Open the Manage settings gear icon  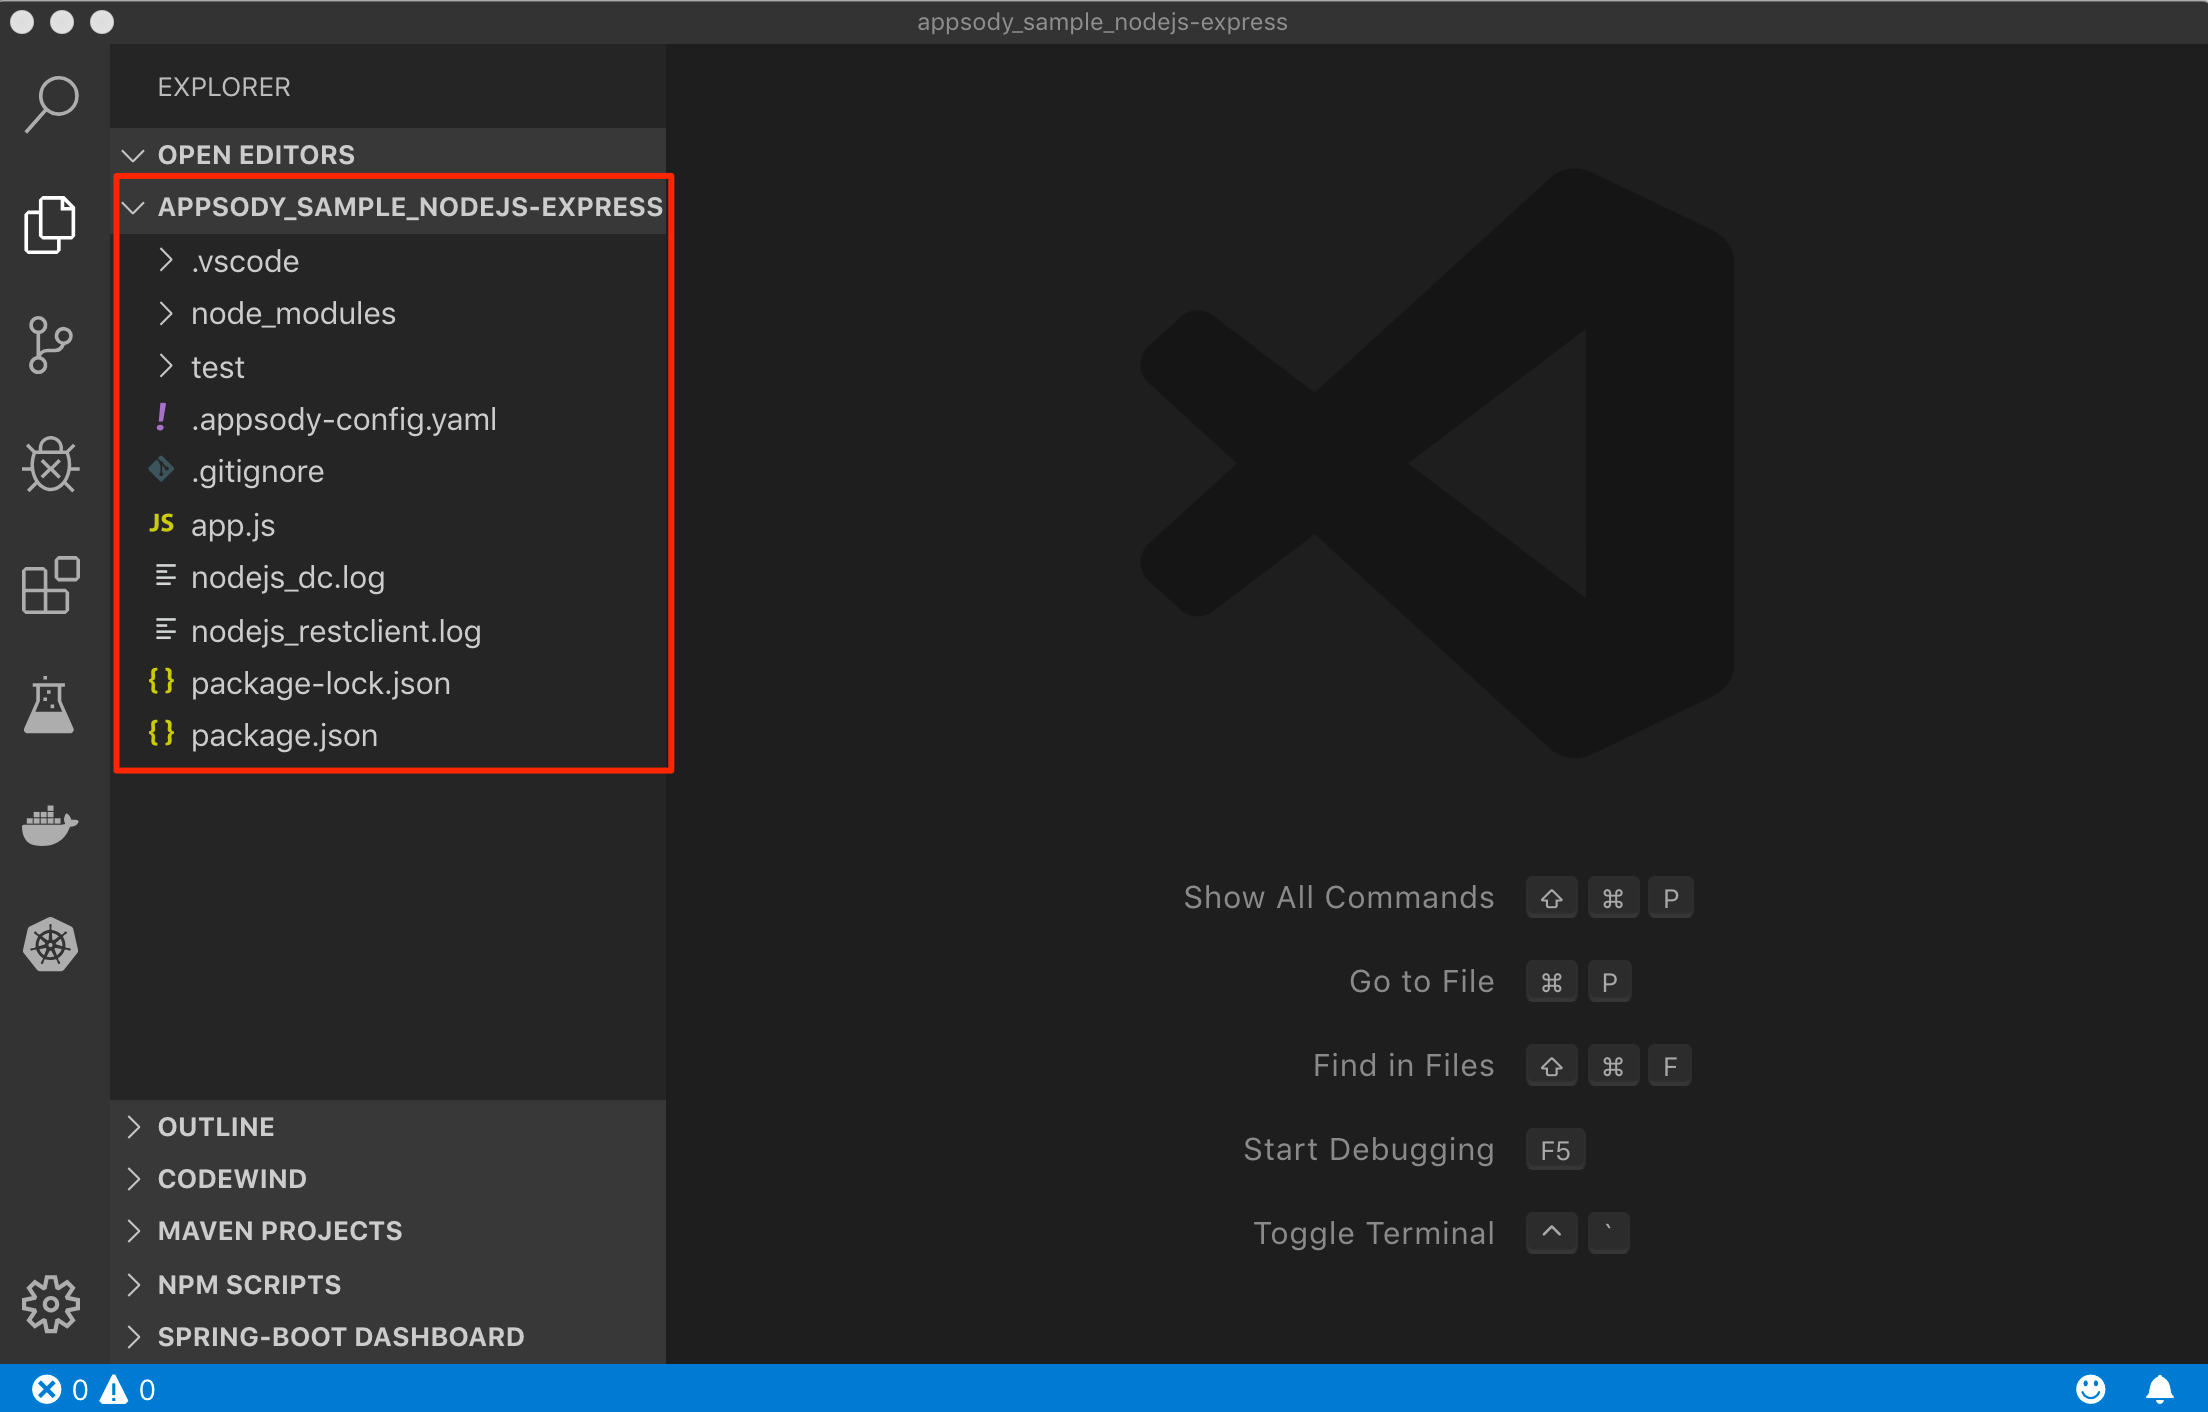[x=50, y=1304]
